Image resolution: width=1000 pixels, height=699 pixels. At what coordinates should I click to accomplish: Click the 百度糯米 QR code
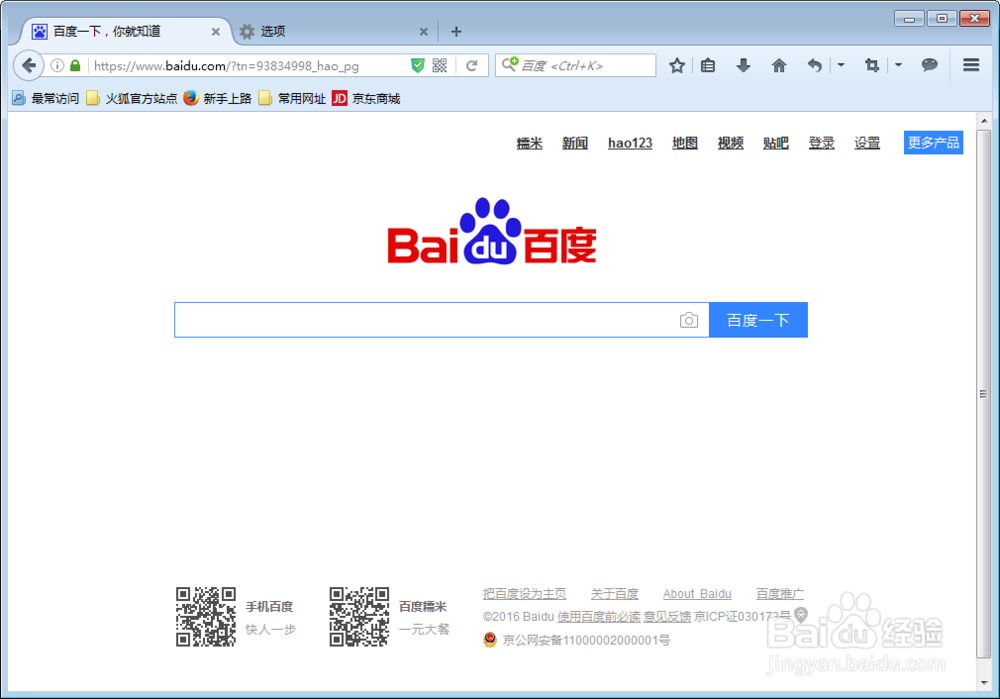[x=359, y=617]
